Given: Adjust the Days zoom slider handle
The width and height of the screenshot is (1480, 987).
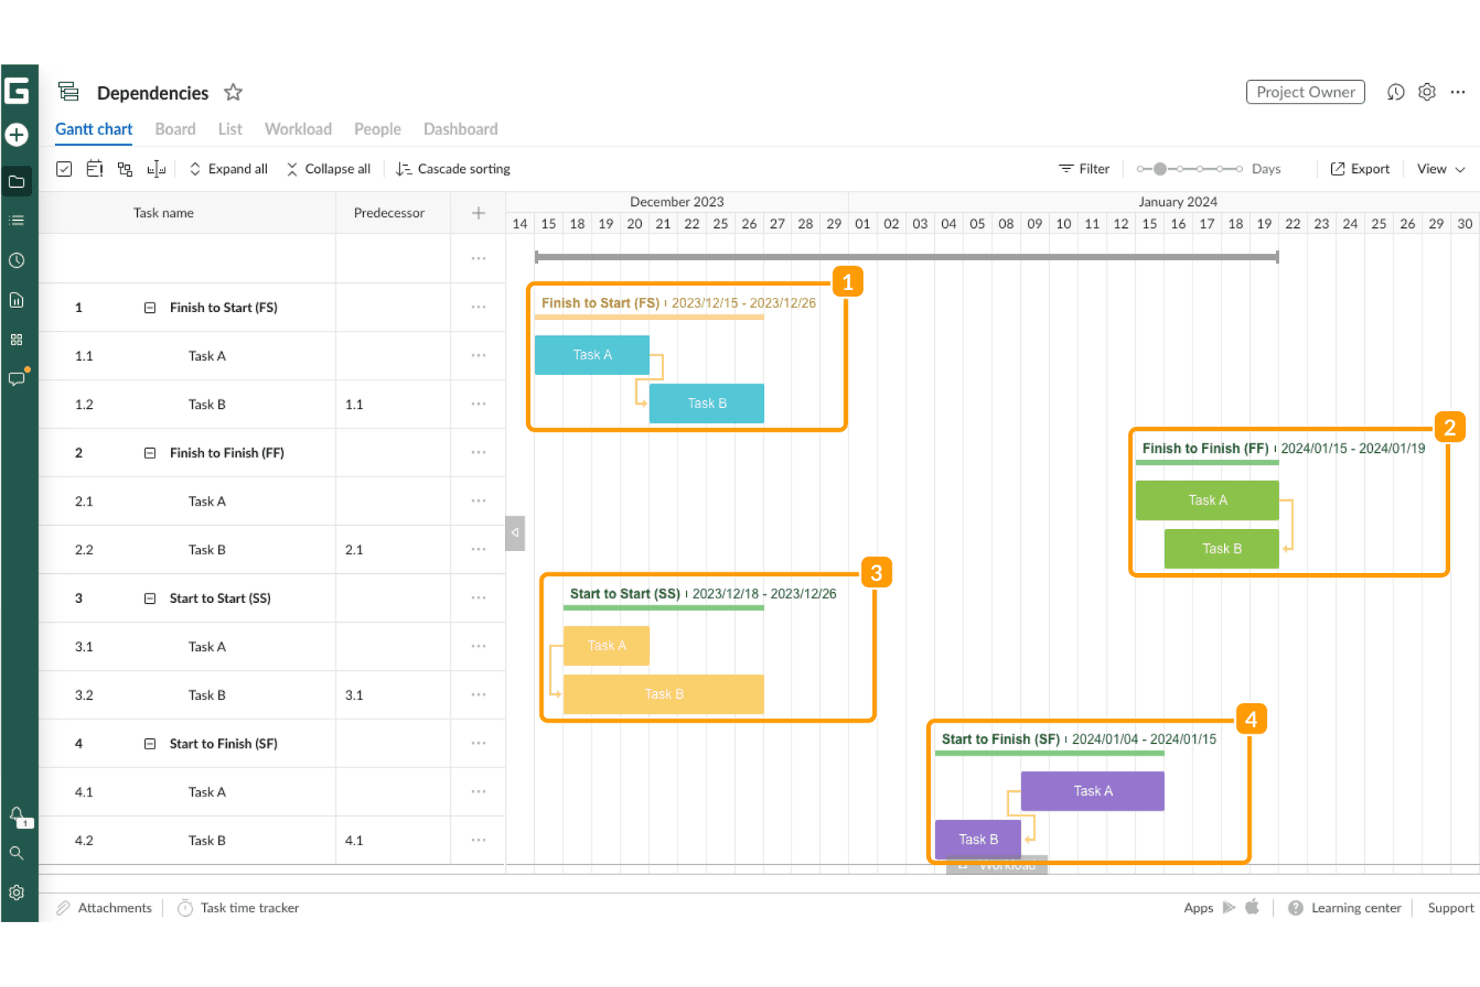Looking at the screenshot, I should [1160, 169].
